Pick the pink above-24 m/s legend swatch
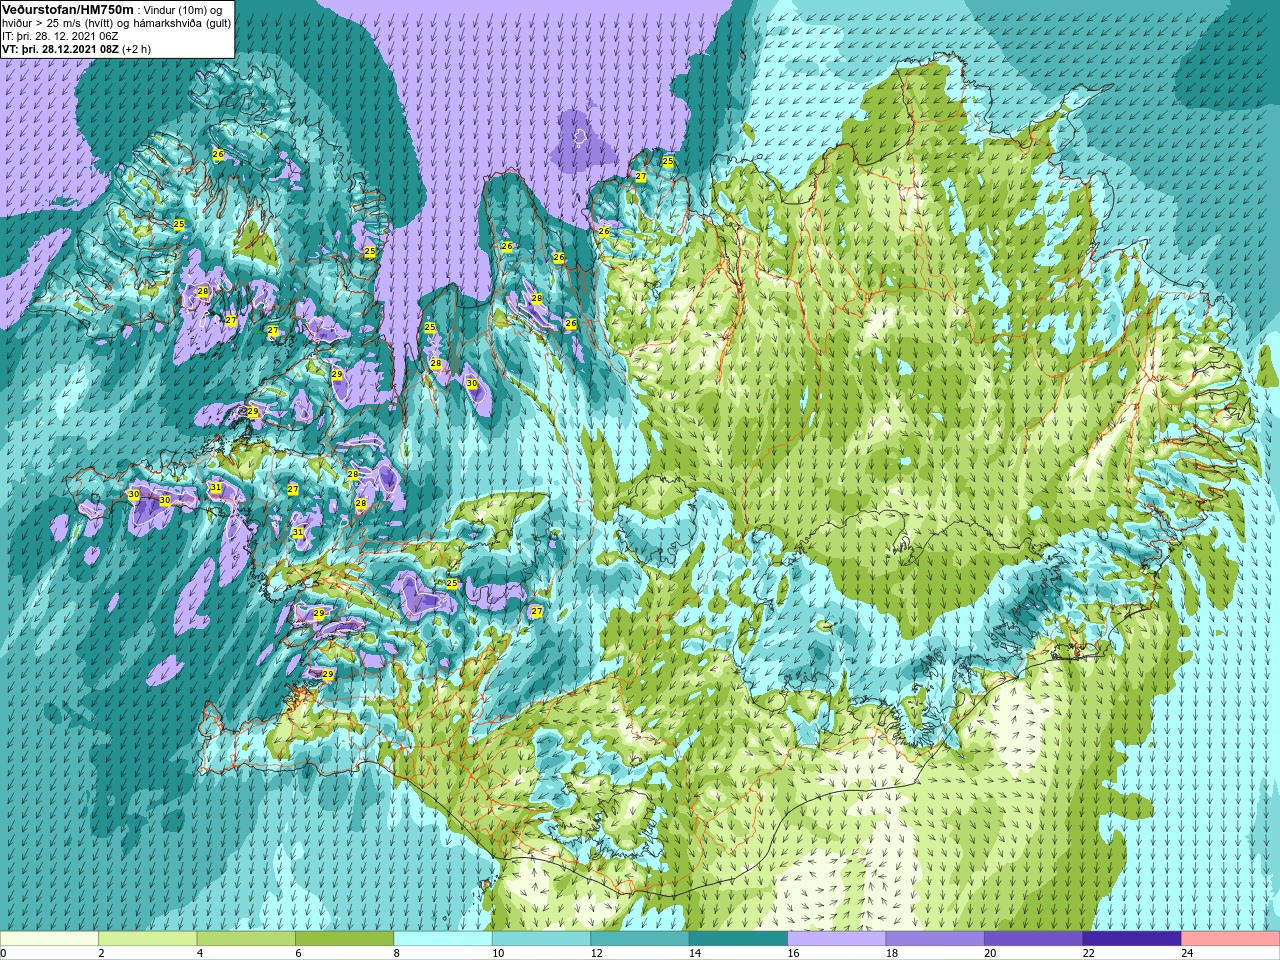 coord(1231,939)
